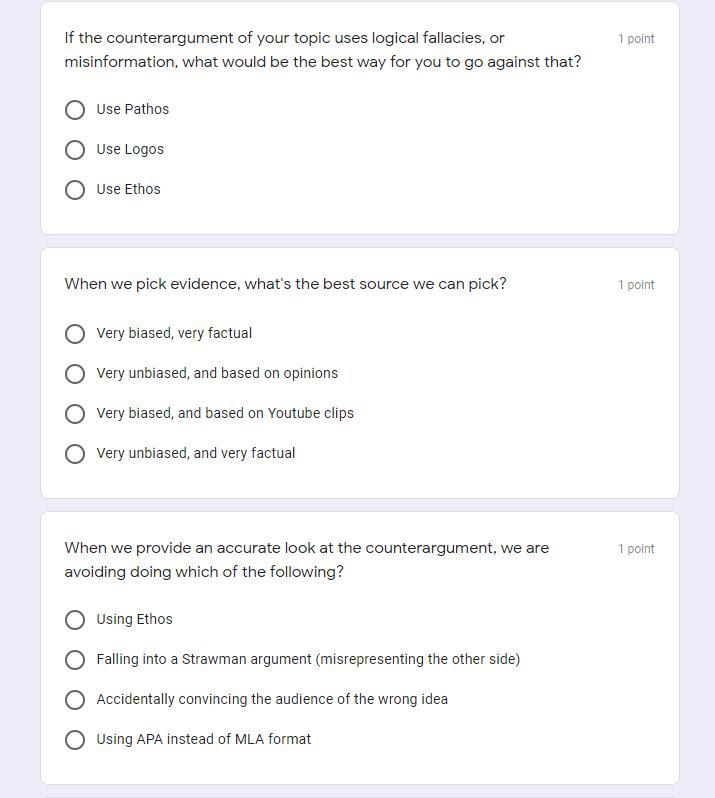Mark 'Very unbiased, and very factual' answer
Image resolution: width=715 pixels, height=798 pixels.
tap(75, 454)
